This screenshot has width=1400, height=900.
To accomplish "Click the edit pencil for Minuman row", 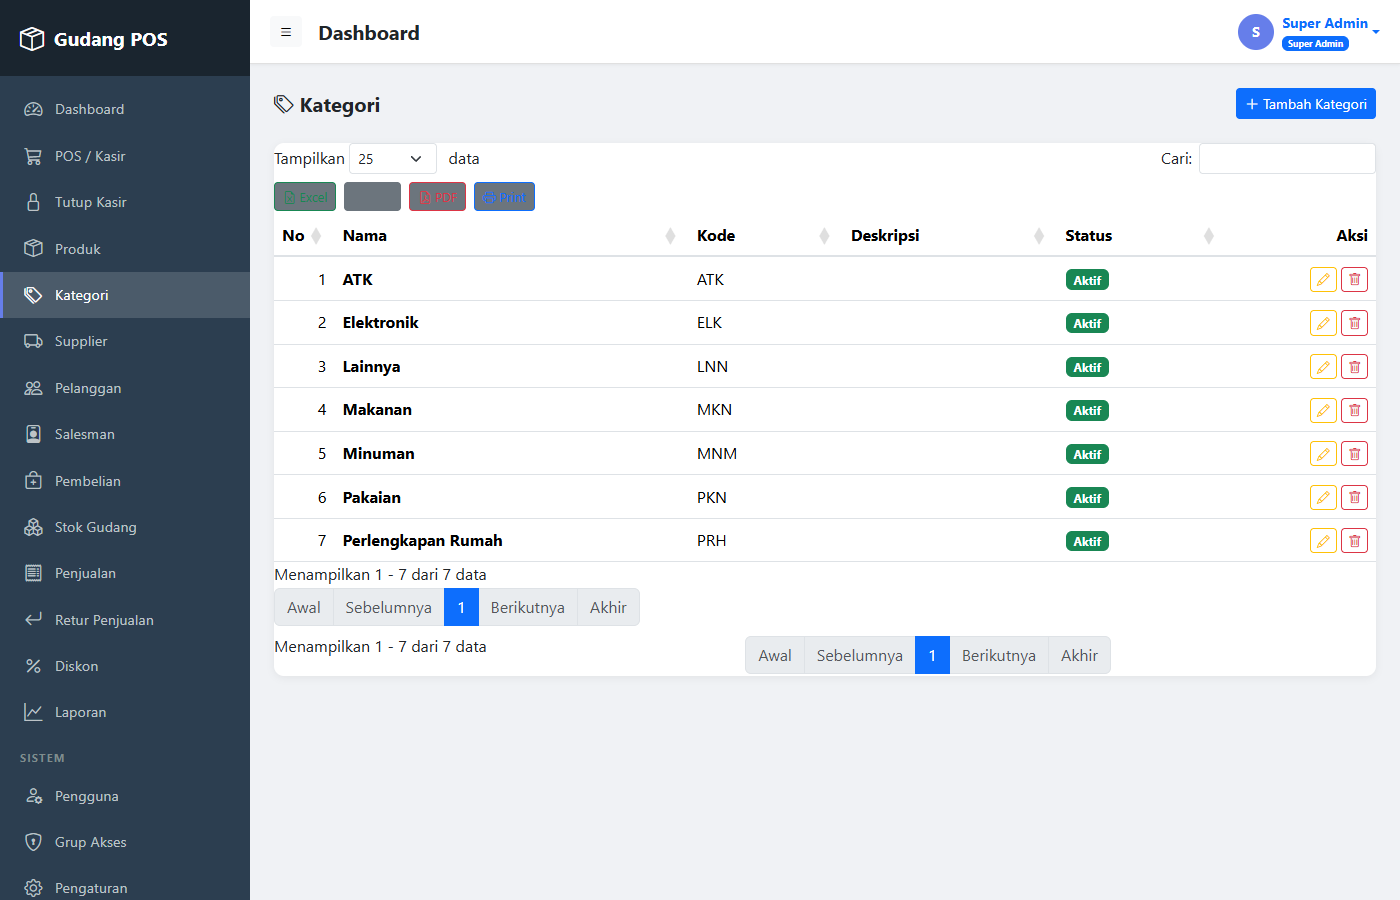I will pyautogui.click(x=1323, y=454).
